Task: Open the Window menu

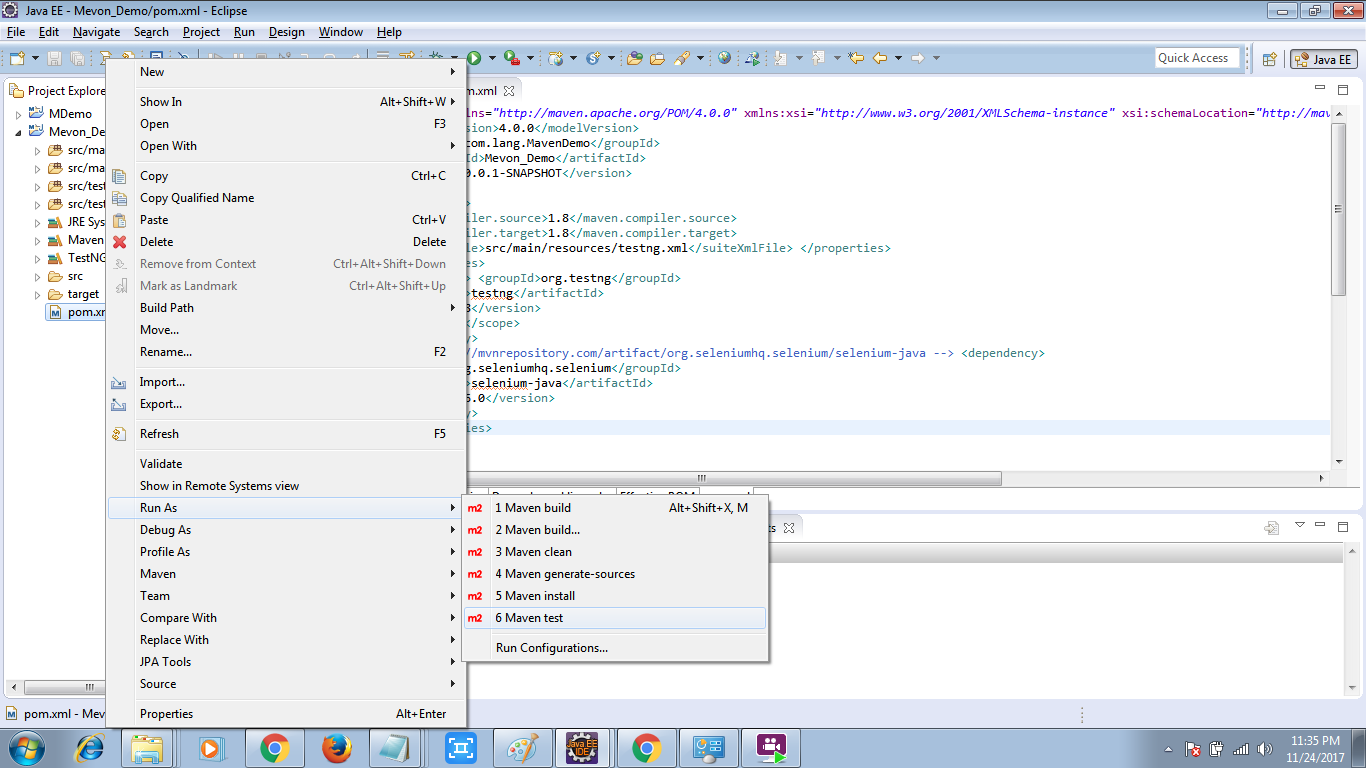Action: [x=340, y=31]
